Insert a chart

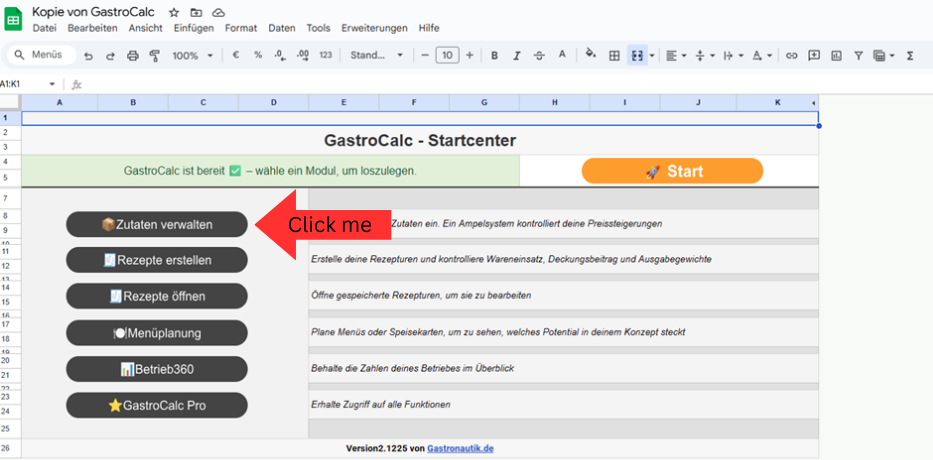click(x=836, y=55)
